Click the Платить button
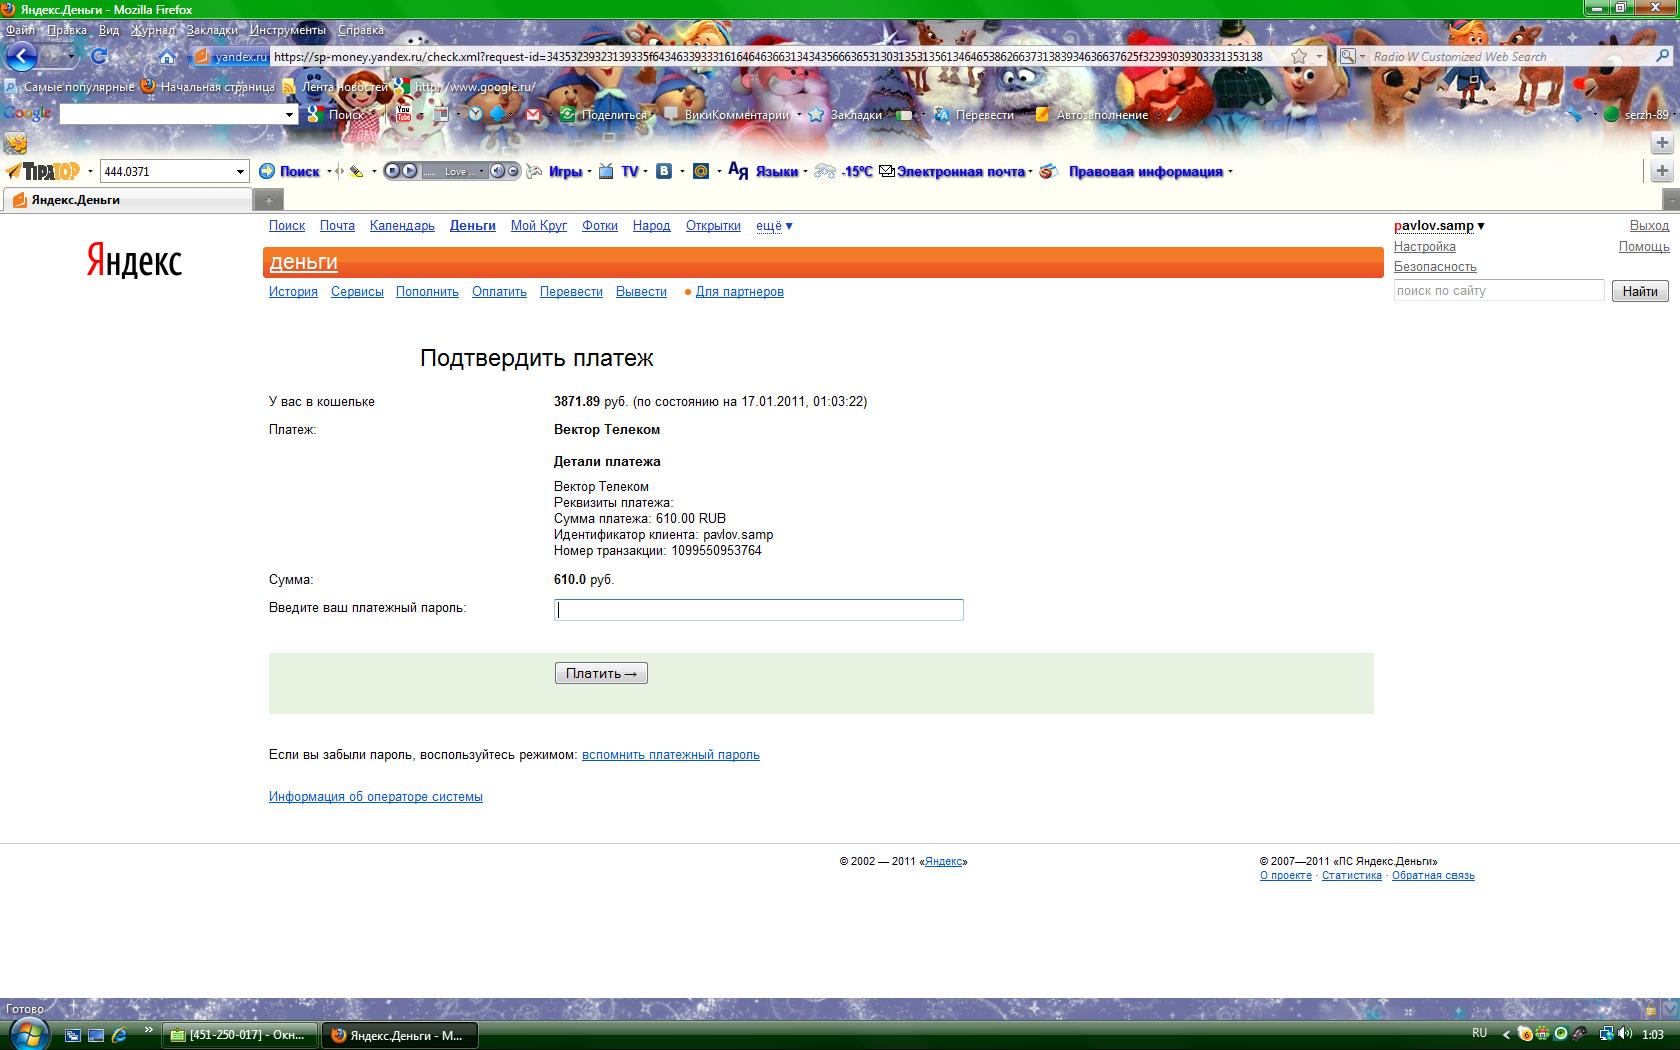Viewport: 1680px width, 1050px height. coord(601,674)
